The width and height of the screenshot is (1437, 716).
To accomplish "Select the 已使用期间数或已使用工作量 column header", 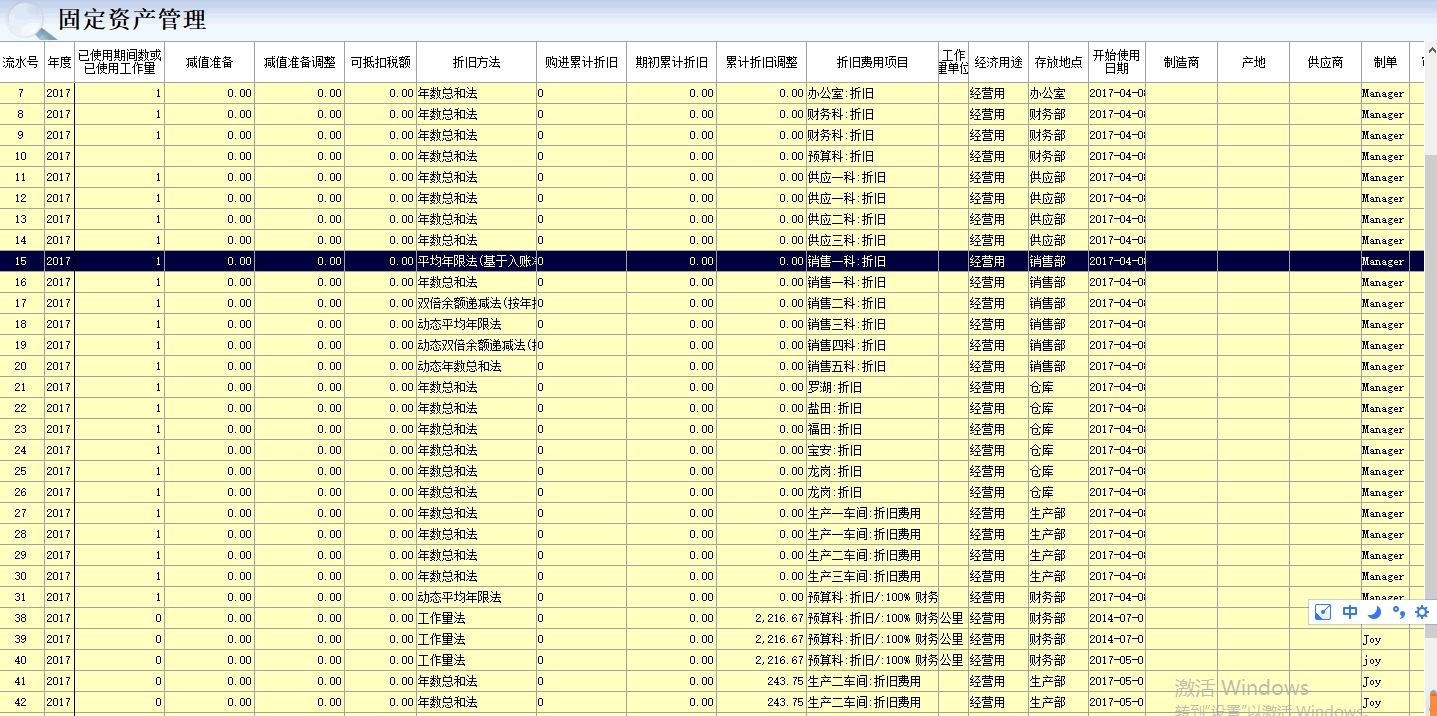I will pyautogui.click(x=119, y=62).
